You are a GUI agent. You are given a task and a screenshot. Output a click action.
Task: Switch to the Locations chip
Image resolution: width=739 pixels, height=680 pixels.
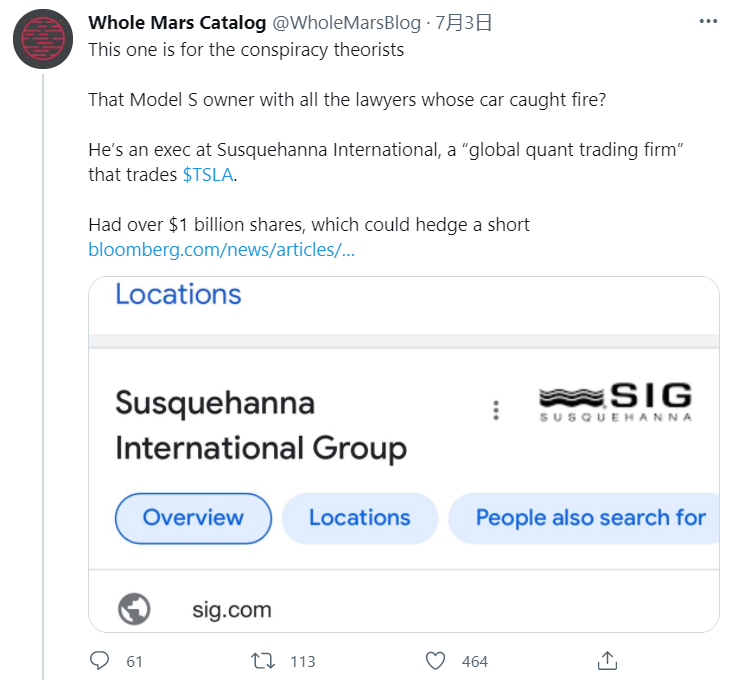point(360,518)
